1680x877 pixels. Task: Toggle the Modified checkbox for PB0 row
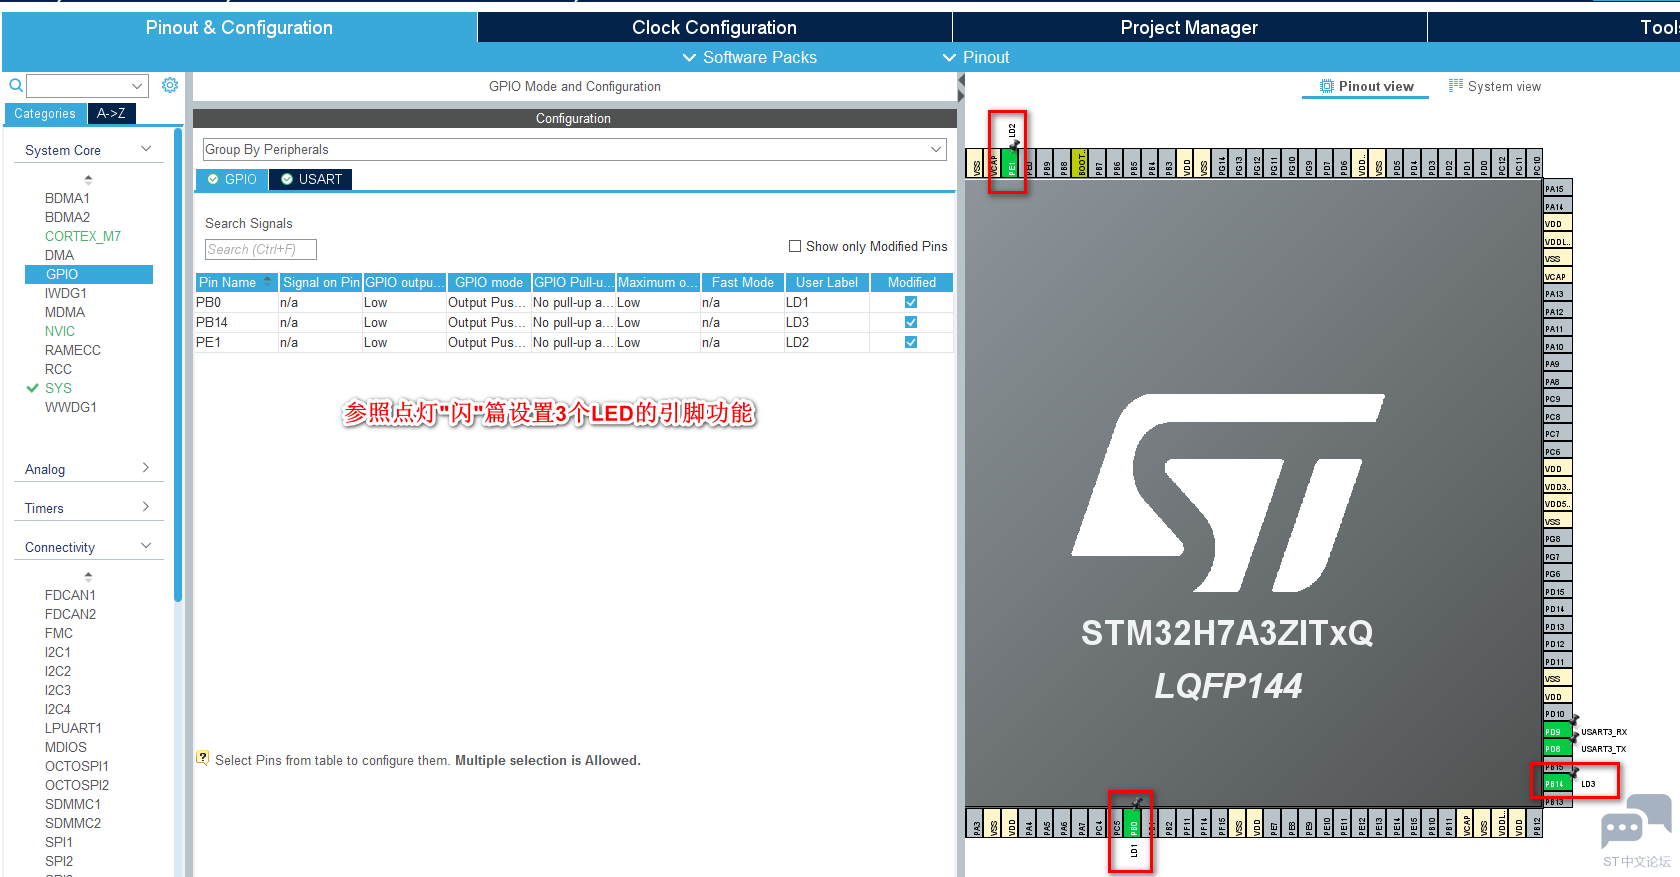[x=911, y=302]
